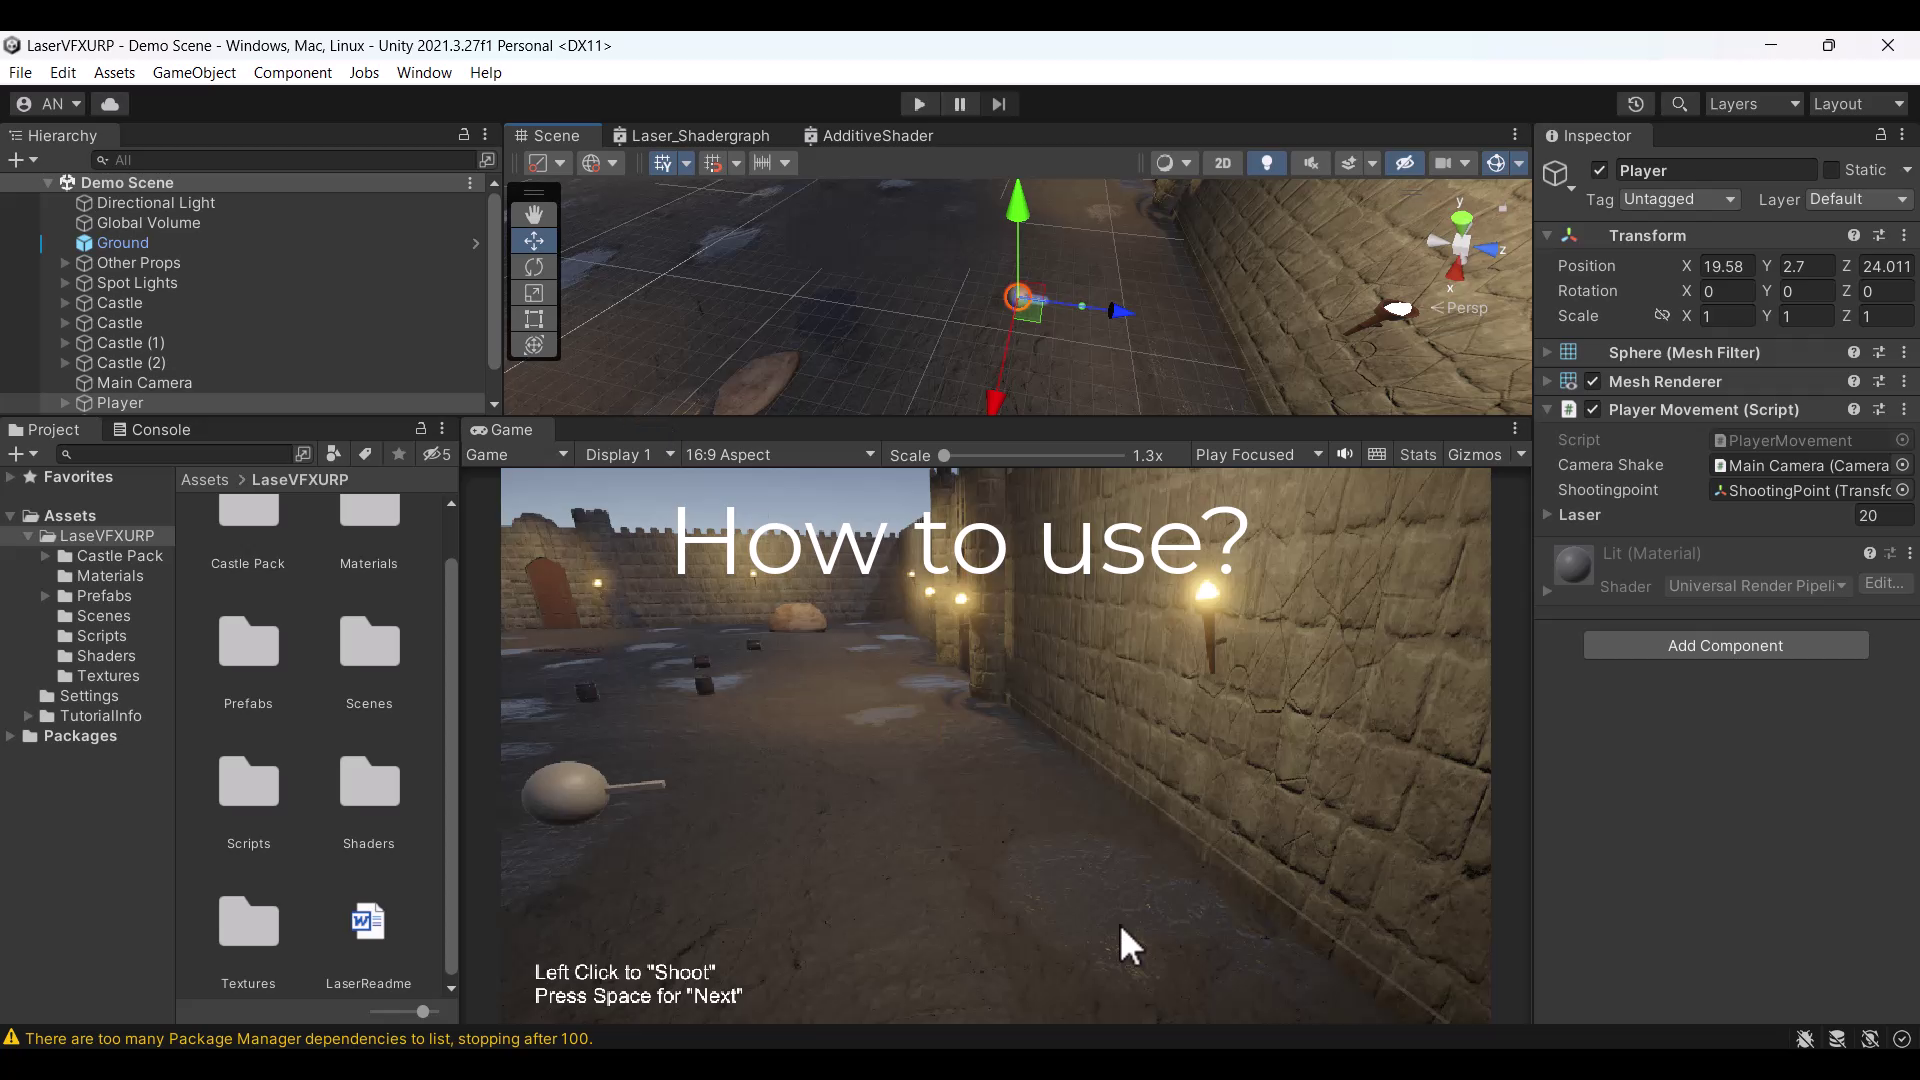Open the Tag dropdown showing Untagged
The width and height of the screenshot is (1920, 1080).
coord(1680,199)
